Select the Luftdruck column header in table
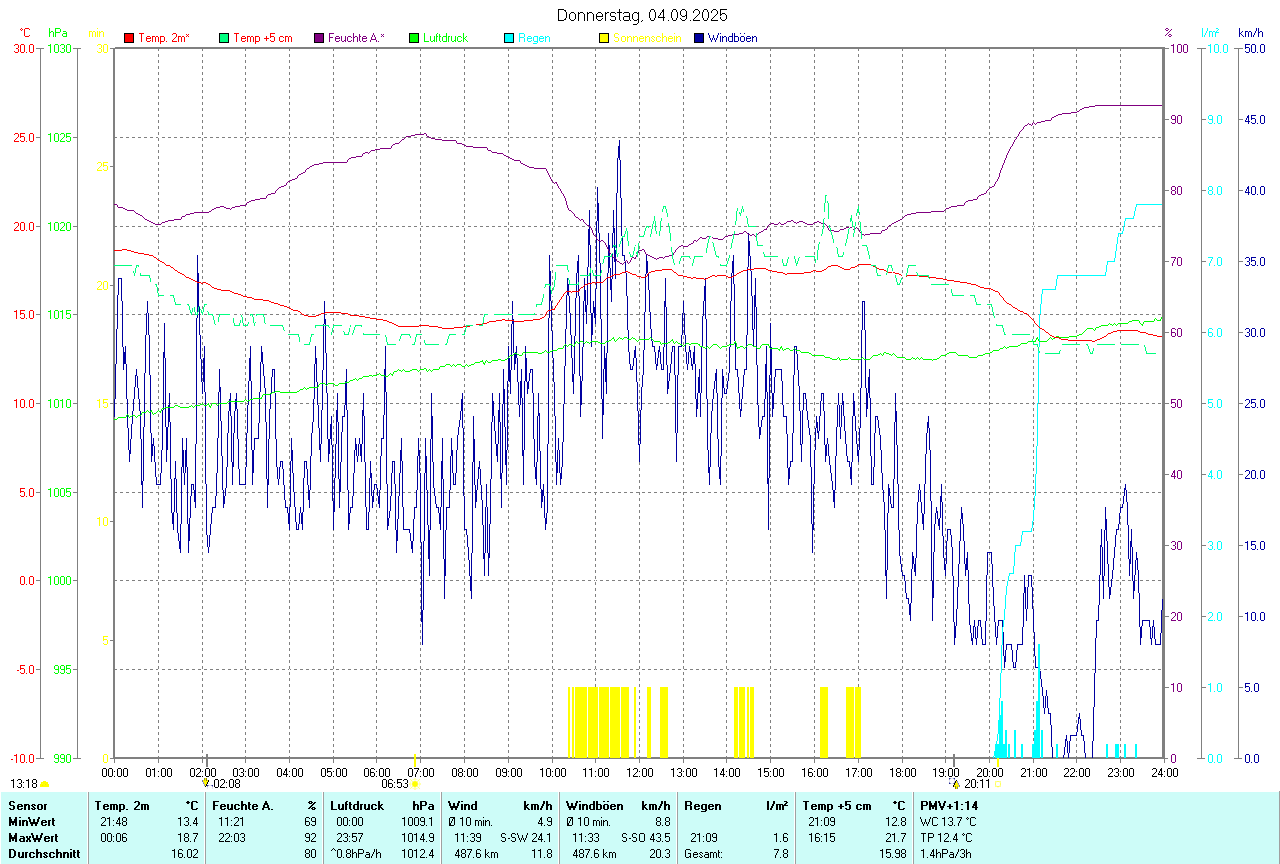This screenshot has height=864, width=1280. point(356,806)
